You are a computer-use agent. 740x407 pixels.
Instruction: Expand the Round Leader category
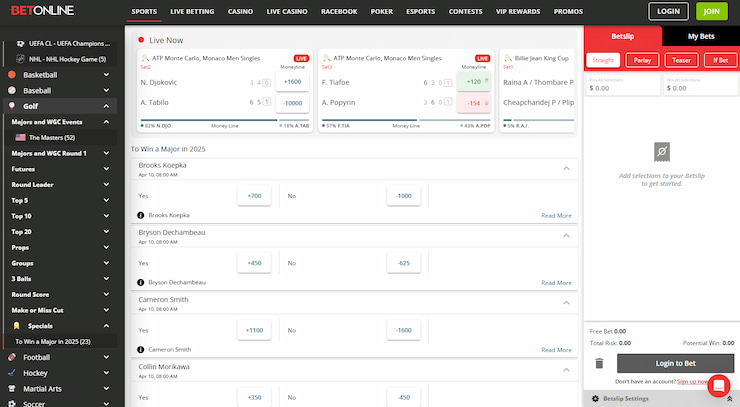(106, 185)
